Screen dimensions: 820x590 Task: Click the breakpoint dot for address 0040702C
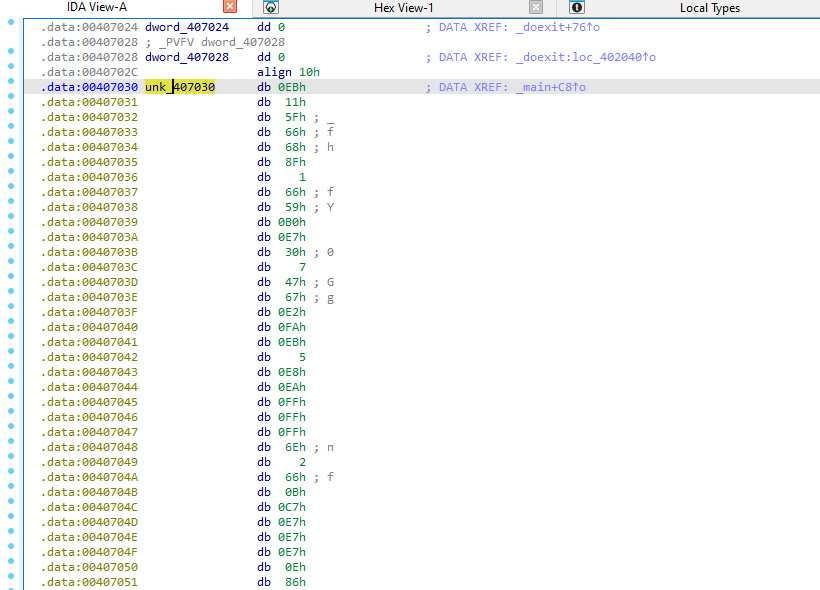[11, 66]
